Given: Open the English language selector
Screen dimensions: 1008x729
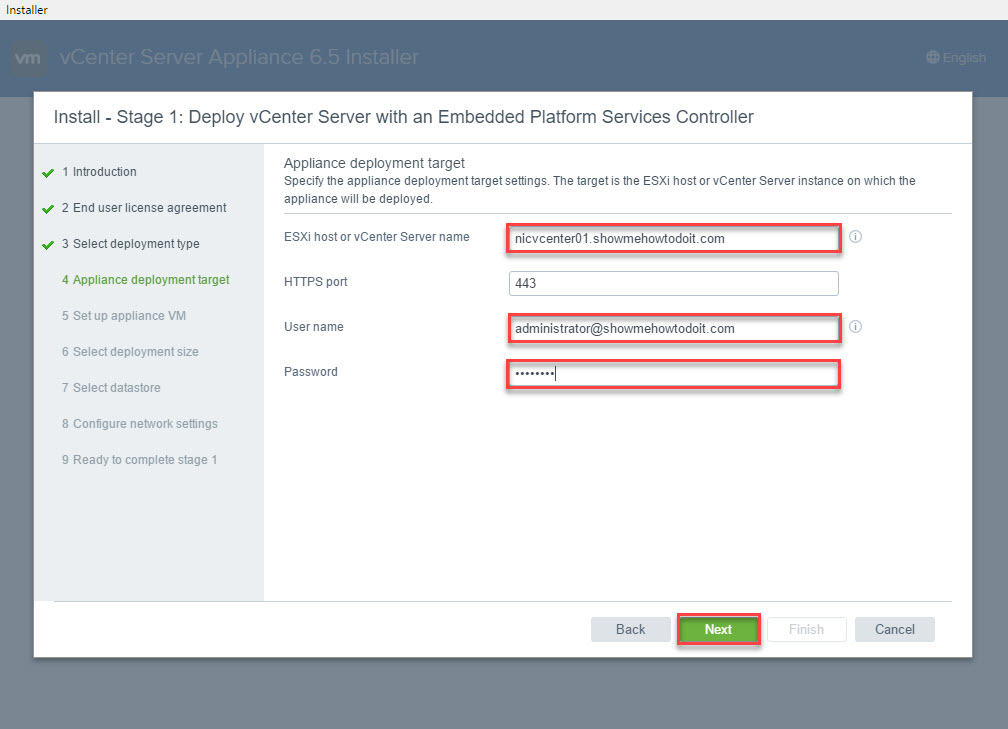Looking at the screenshot, I should (956, 58).
